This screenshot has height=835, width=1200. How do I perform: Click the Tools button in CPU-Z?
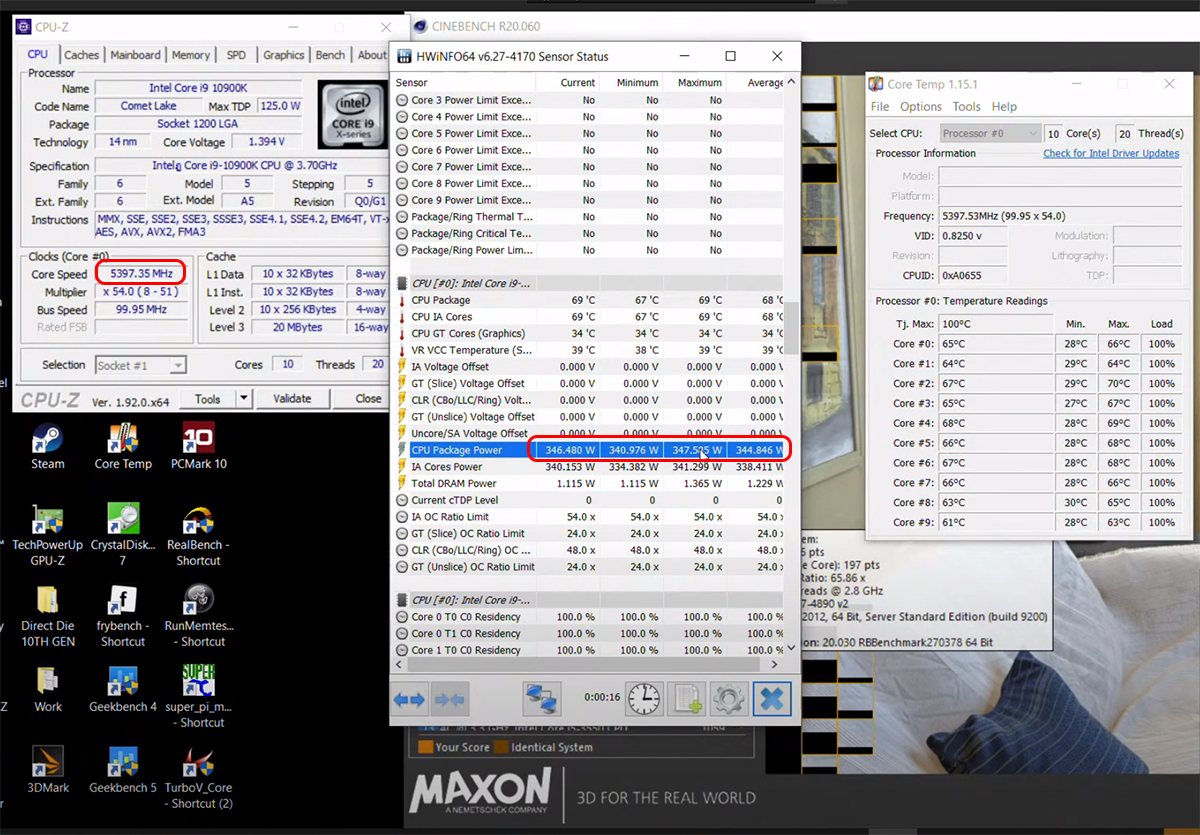click(x=208, y=398)
